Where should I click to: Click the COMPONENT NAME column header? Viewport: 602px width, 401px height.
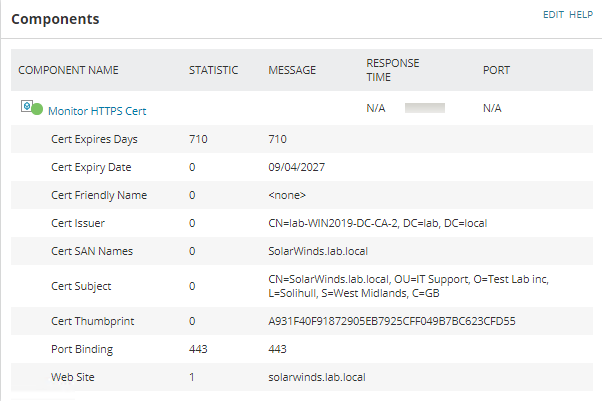point(68,70)
